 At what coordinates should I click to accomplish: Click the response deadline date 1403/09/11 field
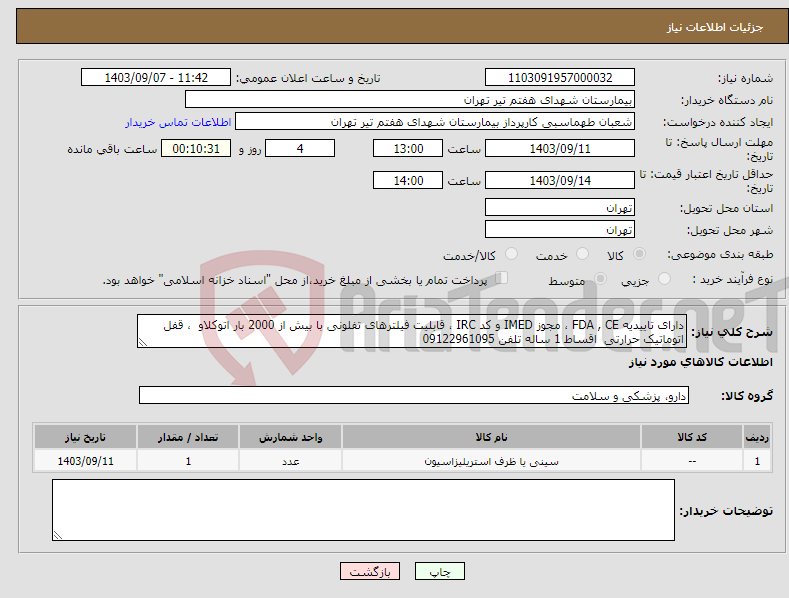coord(560,148)
